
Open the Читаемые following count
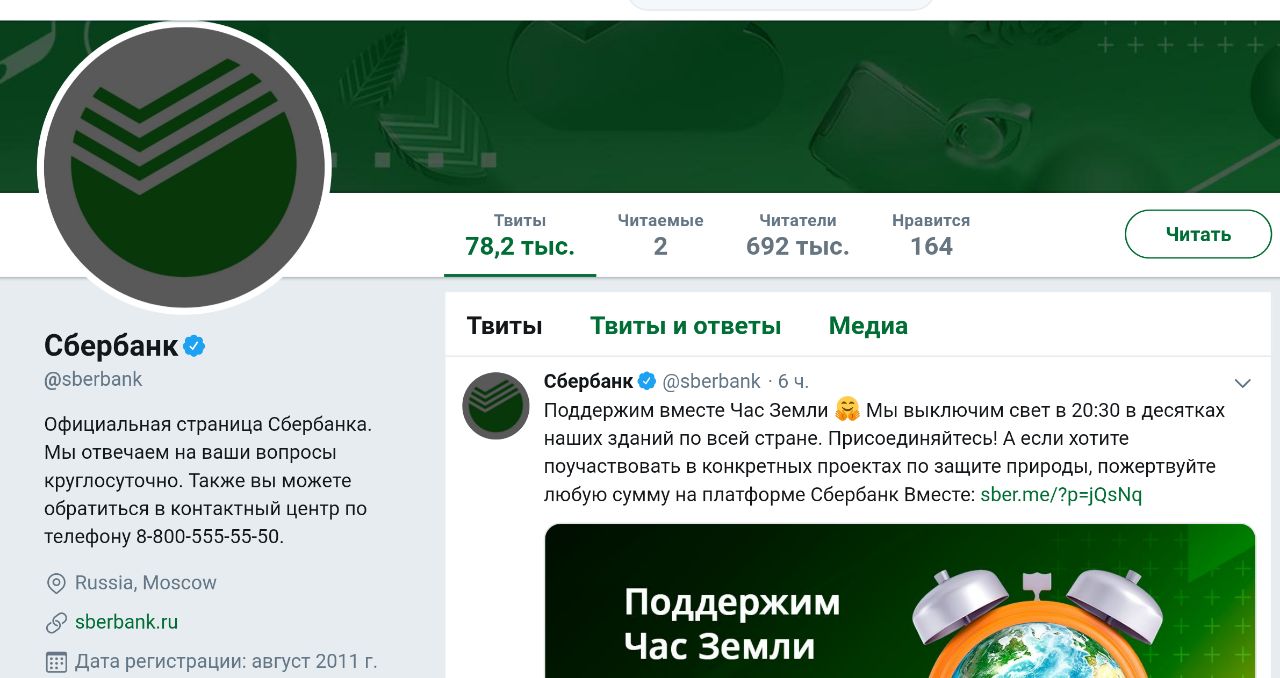point(660,235)
